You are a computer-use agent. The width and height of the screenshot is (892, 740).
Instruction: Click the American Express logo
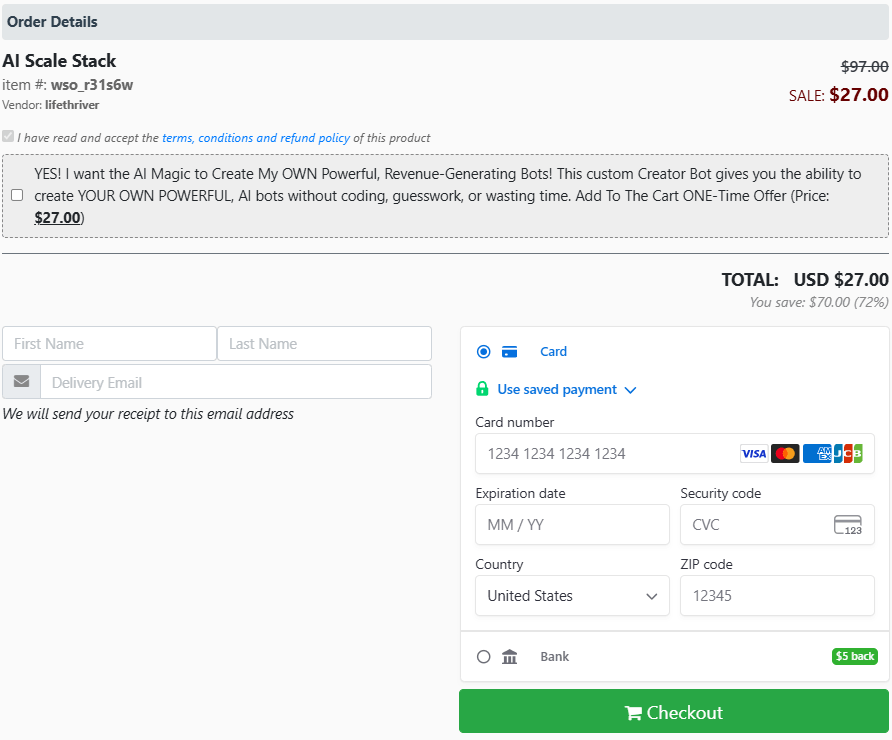pos(817,453)
